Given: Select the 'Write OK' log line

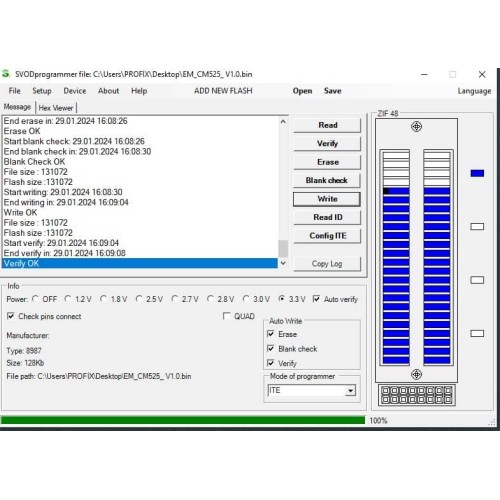Looking at the screenshot, I should [140, 212].
